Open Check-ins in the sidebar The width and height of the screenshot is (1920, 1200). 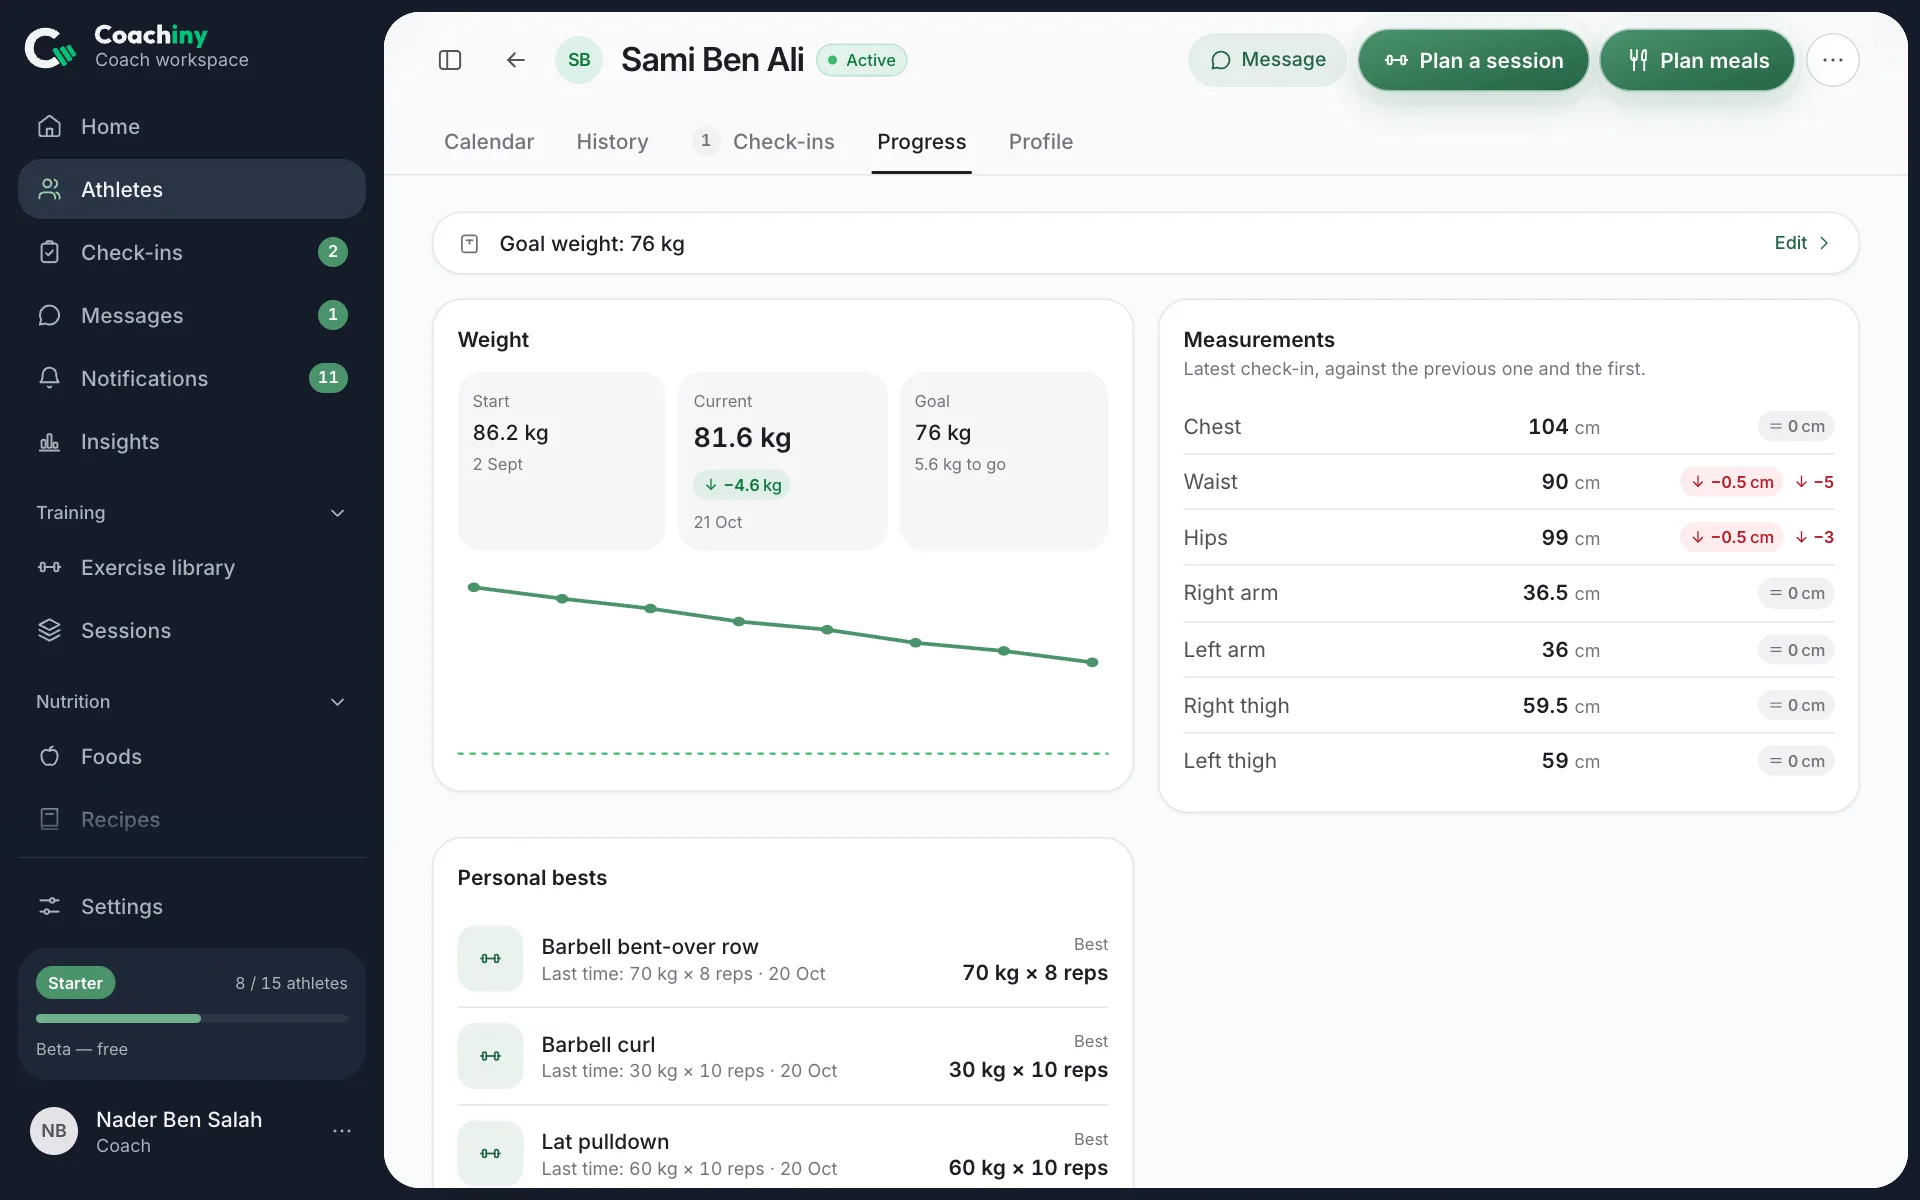point(192,253)
